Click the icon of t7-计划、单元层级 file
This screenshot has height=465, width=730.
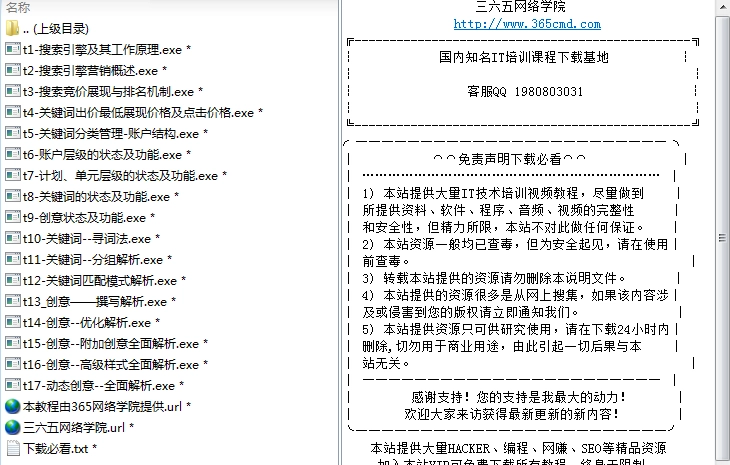(13, 175)
